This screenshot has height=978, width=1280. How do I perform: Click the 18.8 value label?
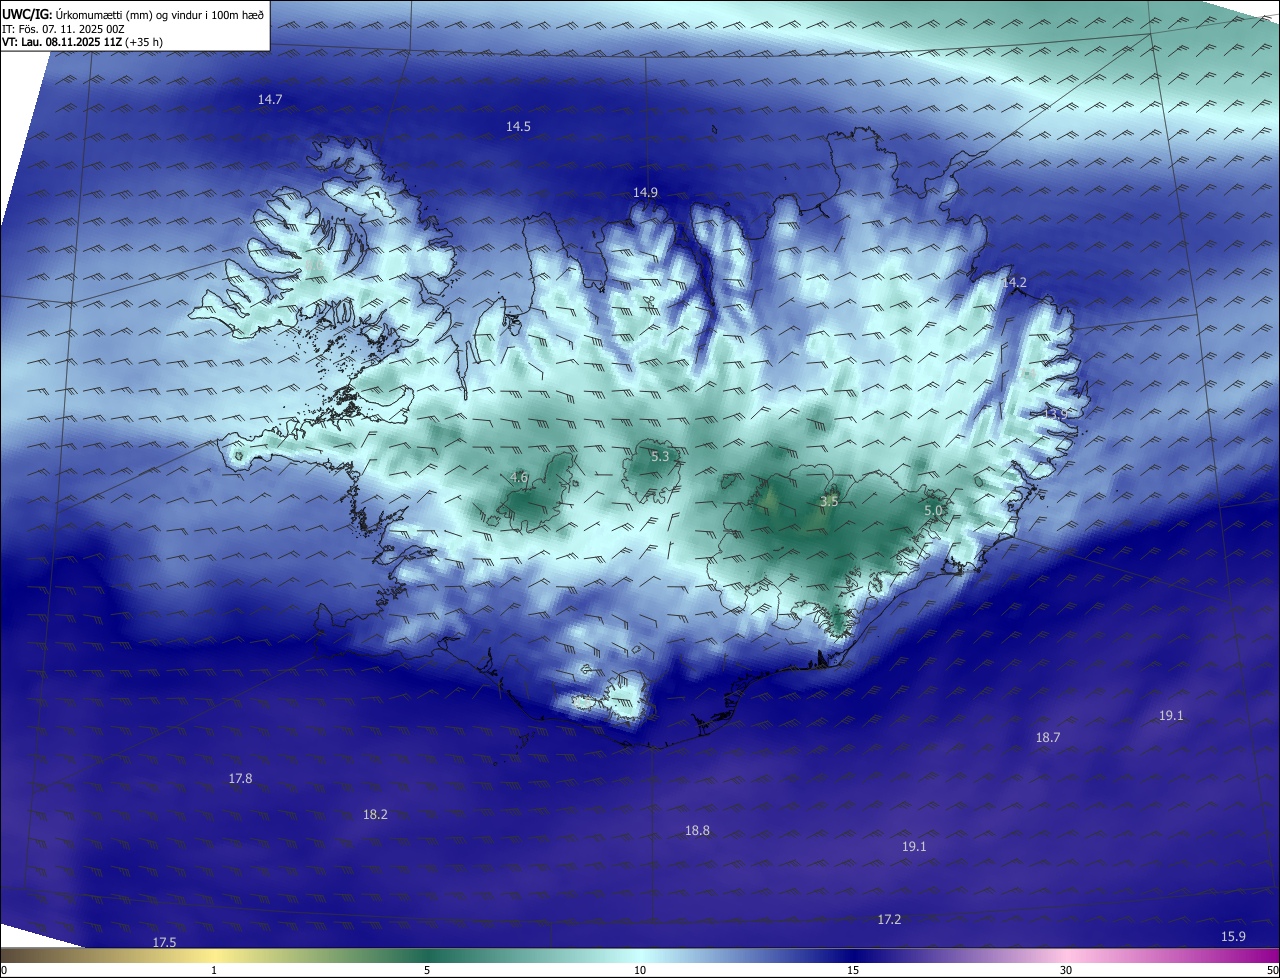pos(697,830)
